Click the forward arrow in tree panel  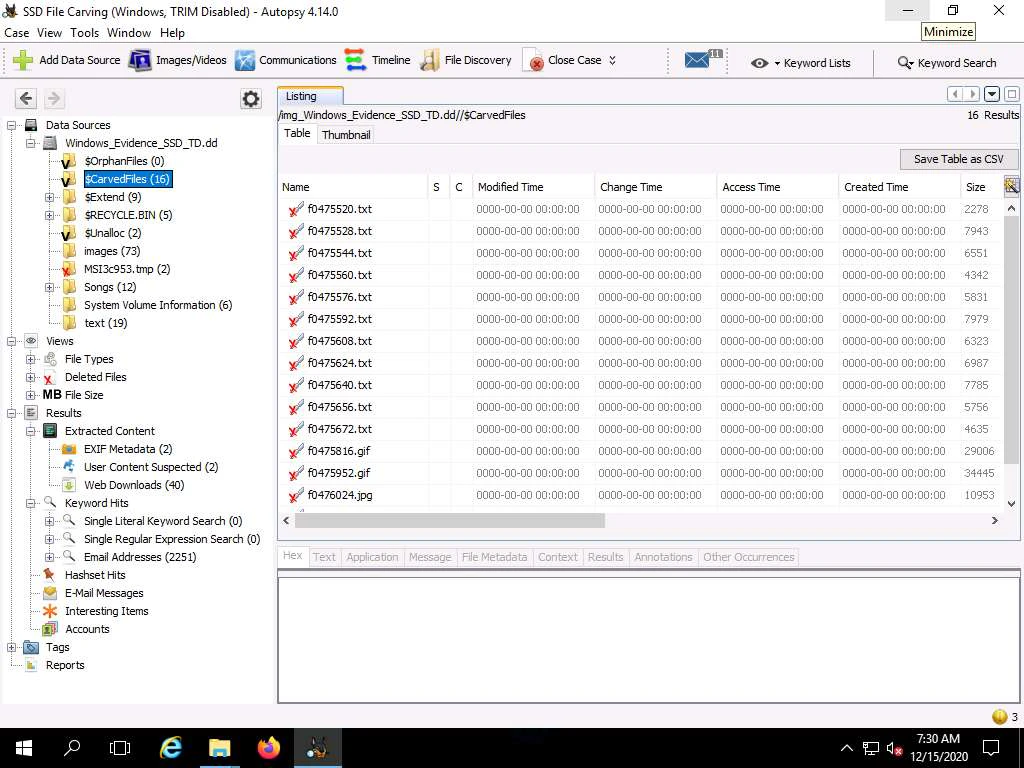click(54, 99)
